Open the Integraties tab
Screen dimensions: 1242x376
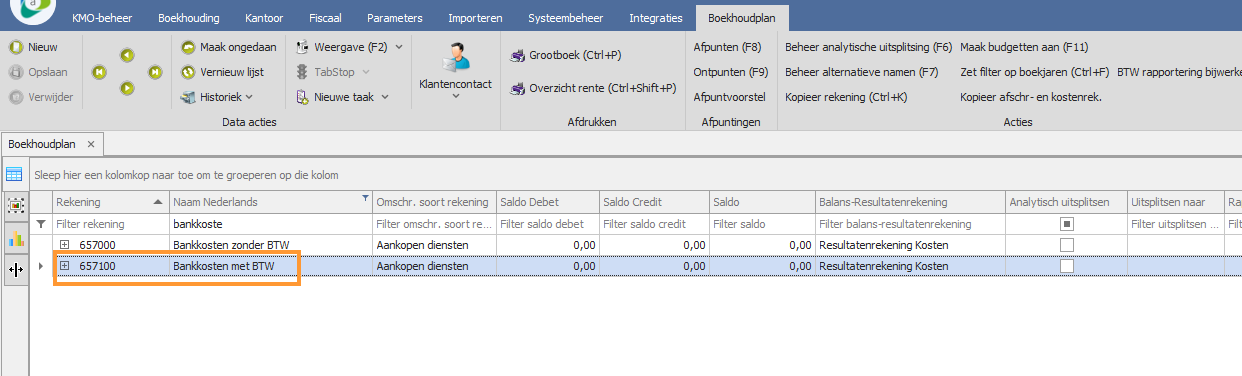(656, 18)
